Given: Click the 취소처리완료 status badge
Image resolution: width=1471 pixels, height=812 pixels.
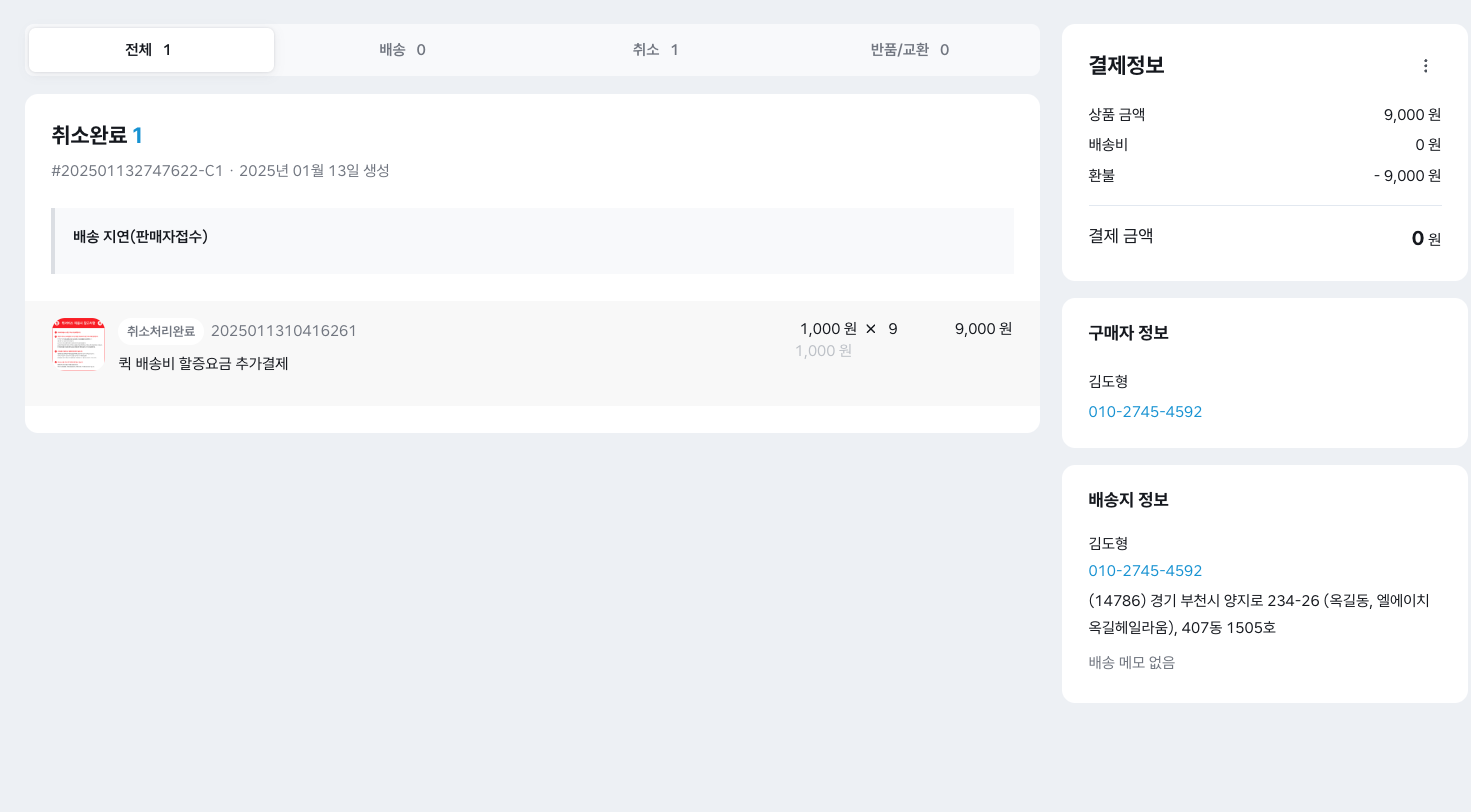Looking at the screenshot, I should pyautogui.click(x=161, y=331).
